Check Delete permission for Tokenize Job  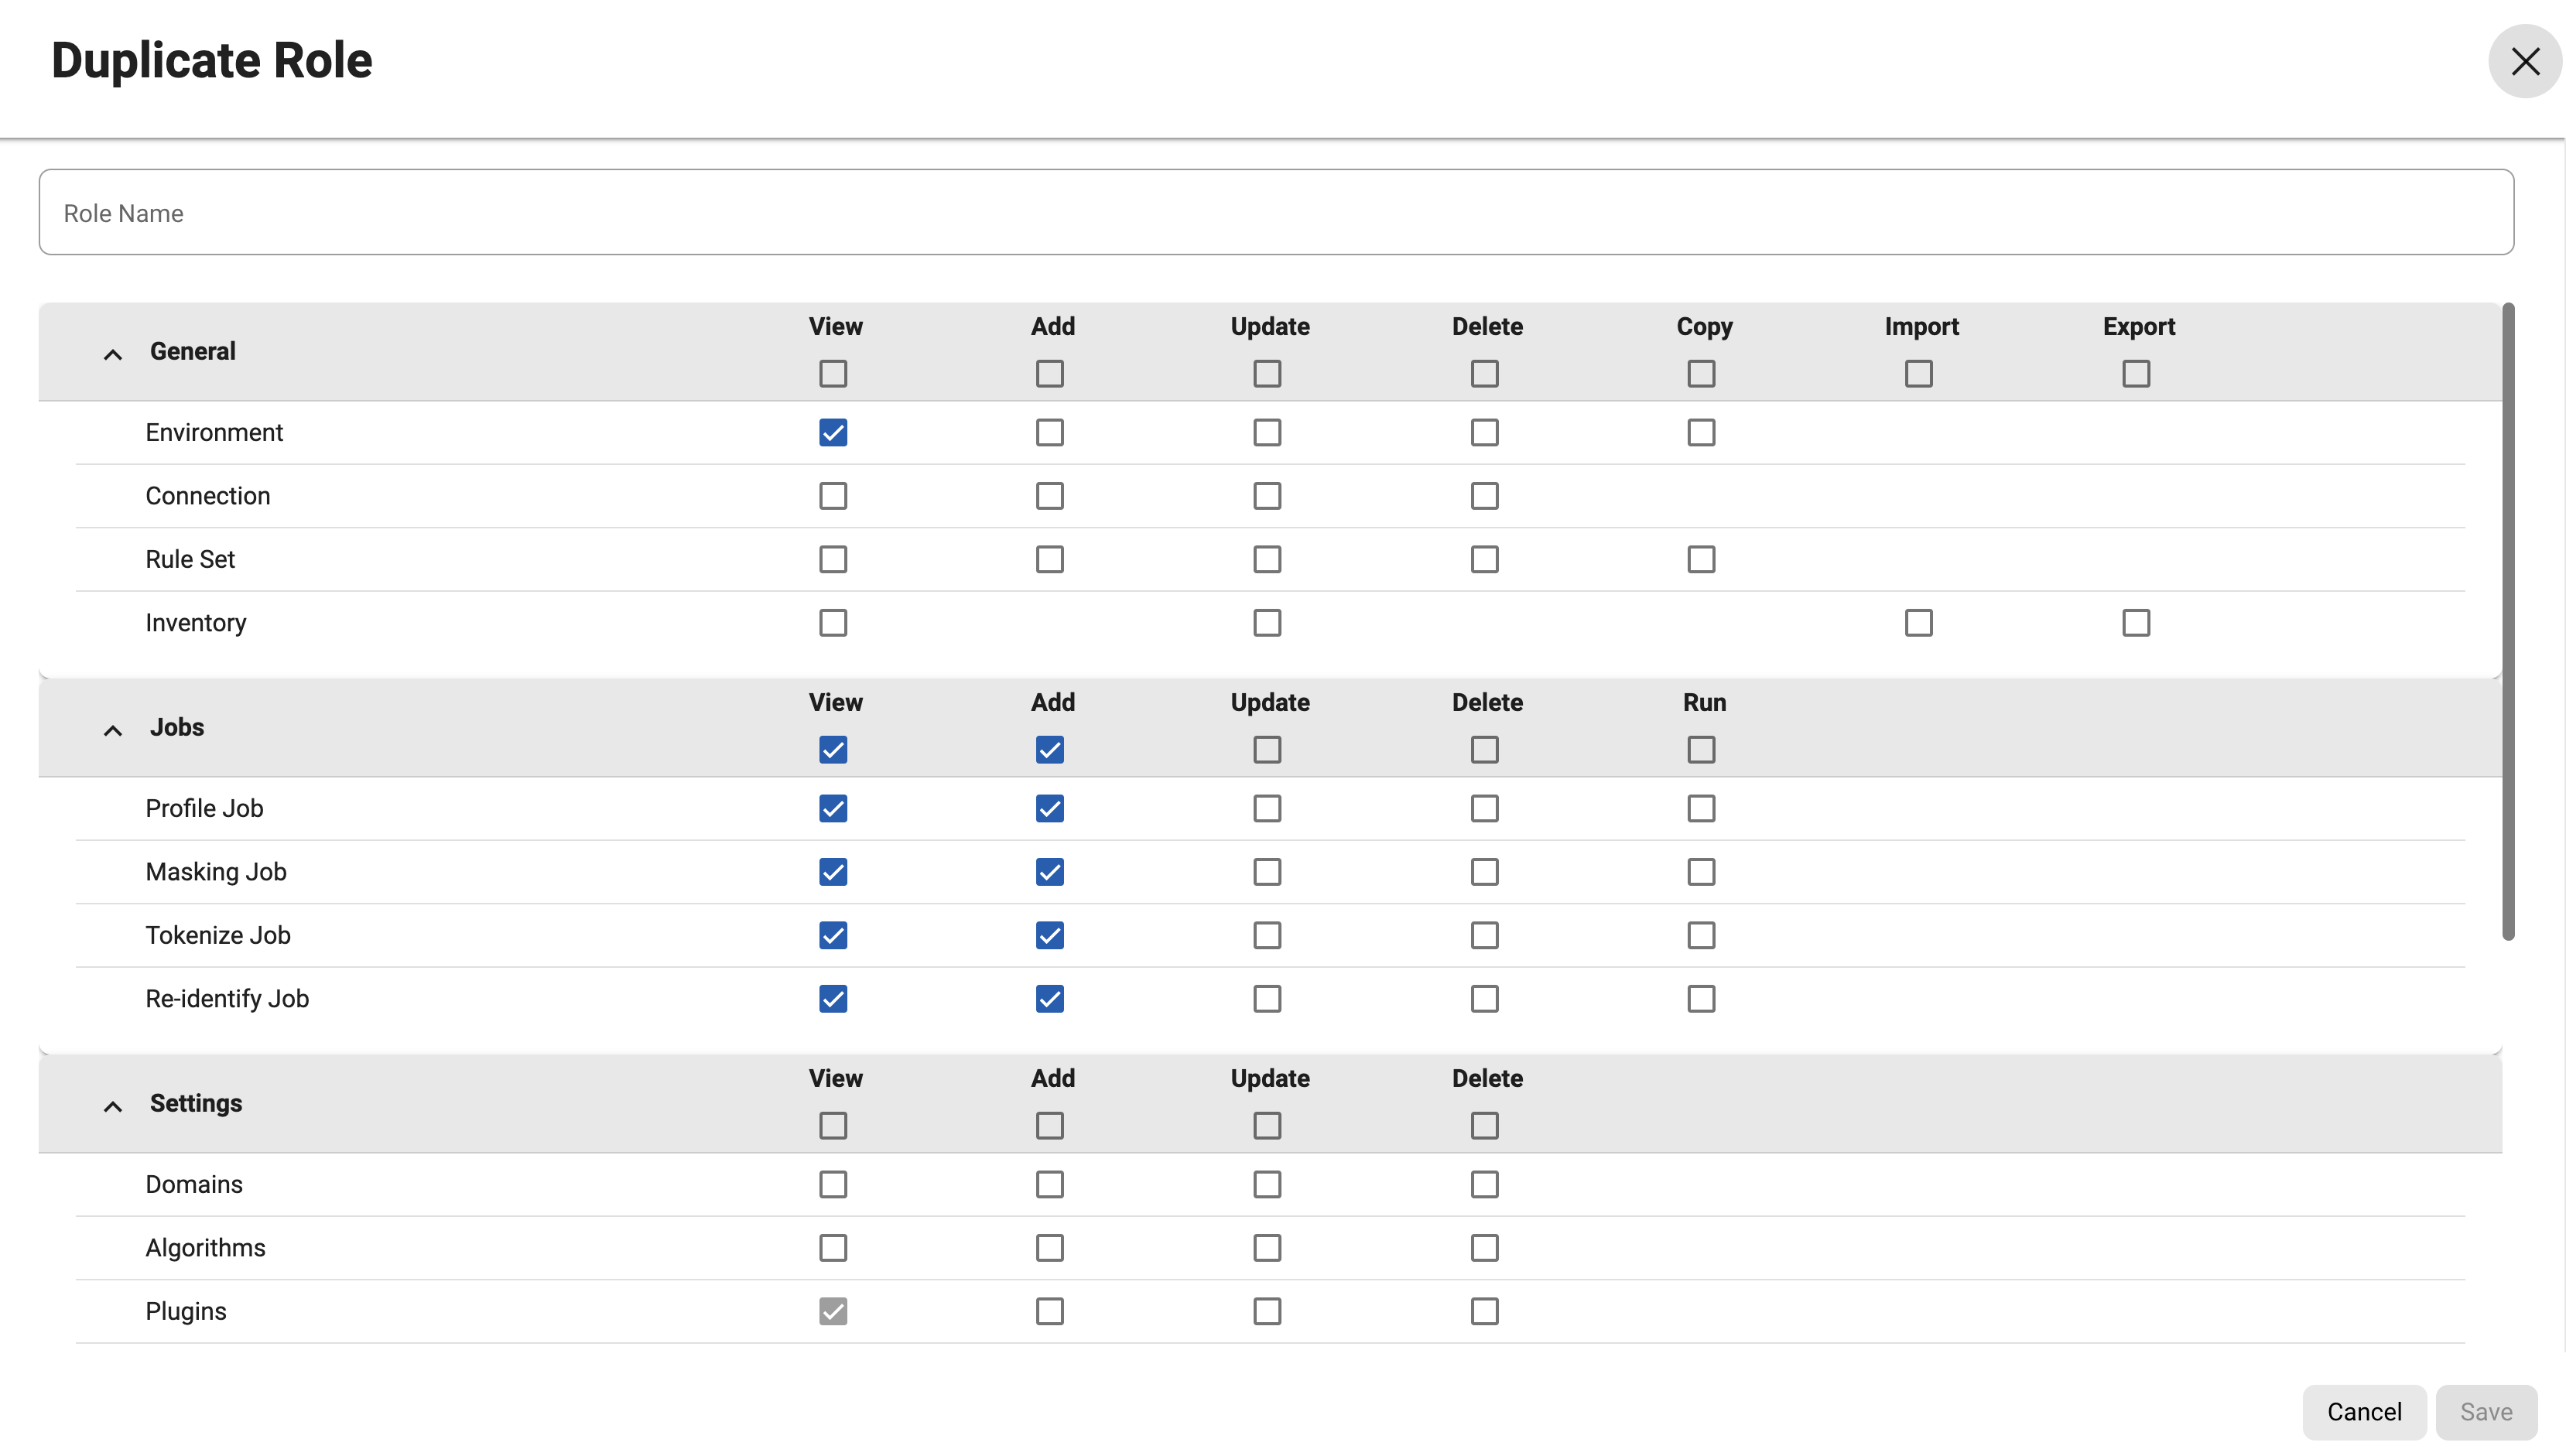tap(1484, 935)
